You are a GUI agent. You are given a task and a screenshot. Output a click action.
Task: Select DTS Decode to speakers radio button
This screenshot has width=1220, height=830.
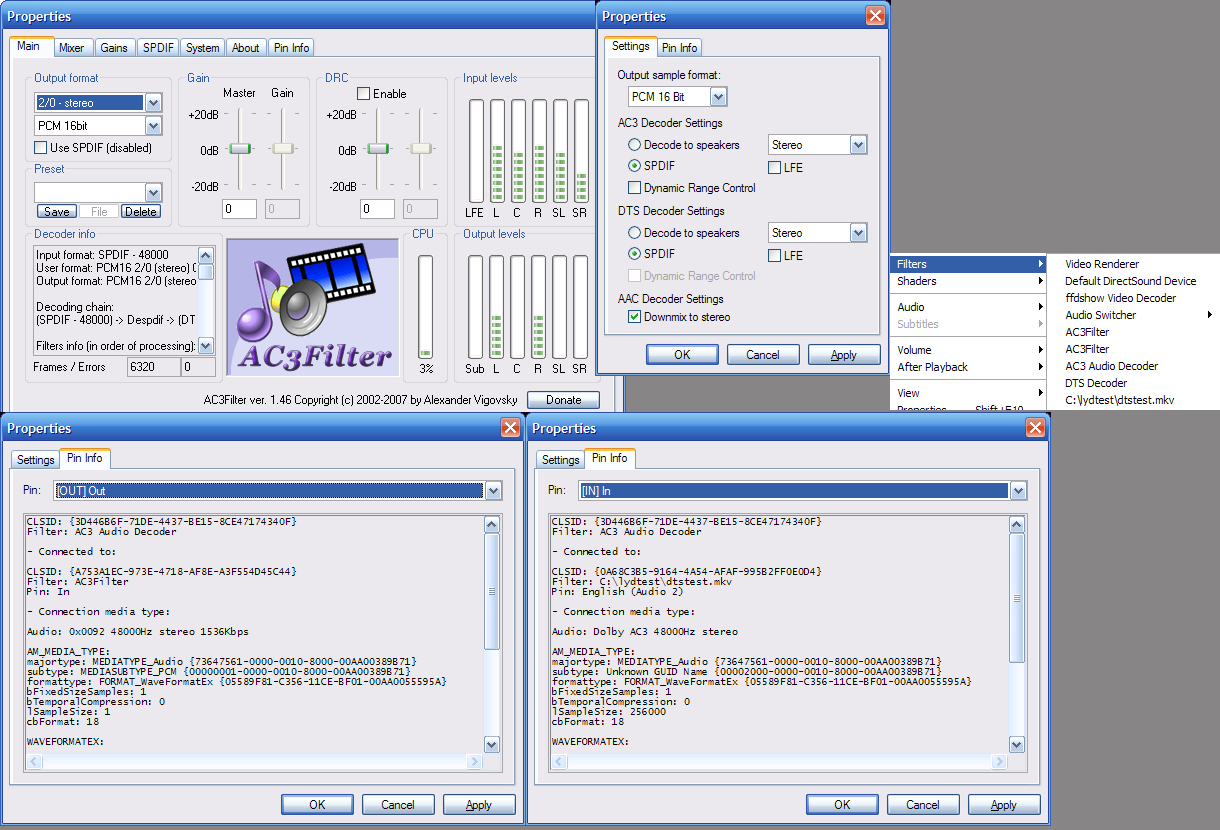(x=635, y=233)
